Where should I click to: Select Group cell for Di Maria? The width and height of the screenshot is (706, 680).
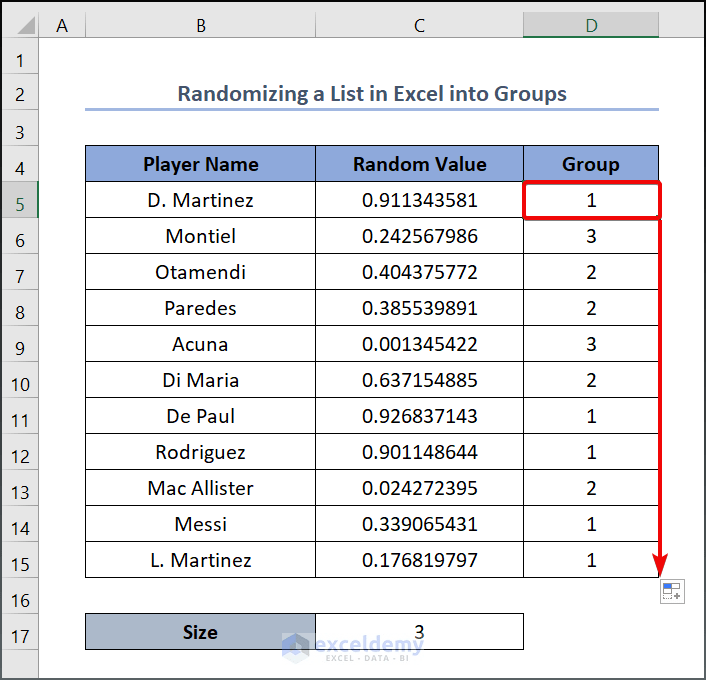(x=591, y=380)
